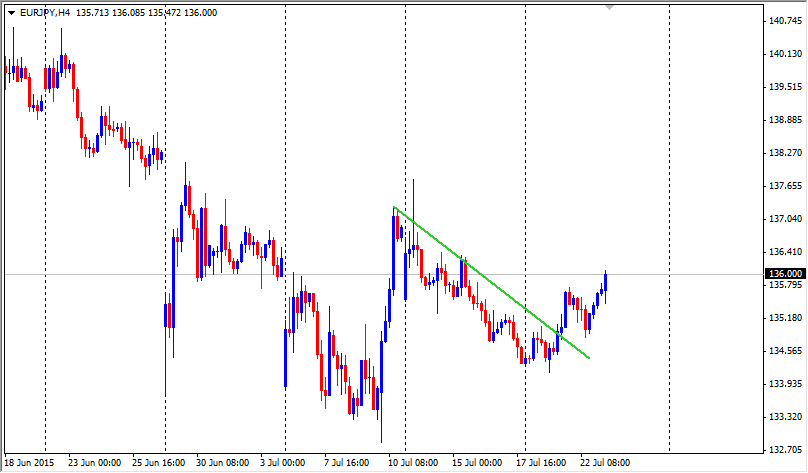Click the 23 Jun 00:00 time label

click(x=95, y=463)
